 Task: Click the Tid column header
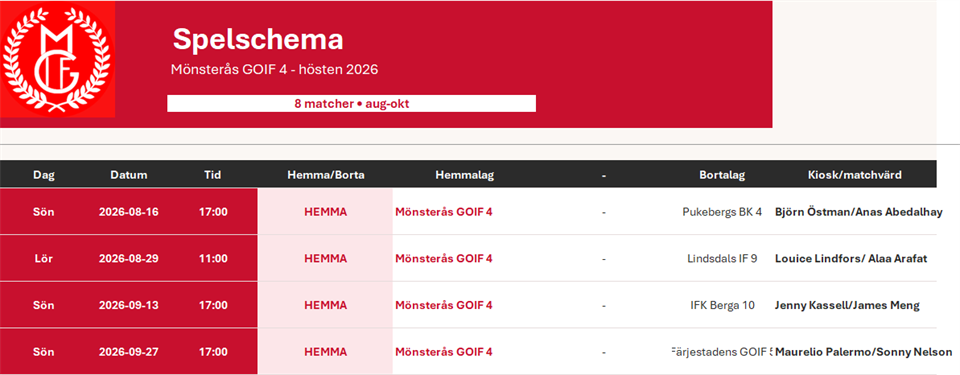click(212, 175)
